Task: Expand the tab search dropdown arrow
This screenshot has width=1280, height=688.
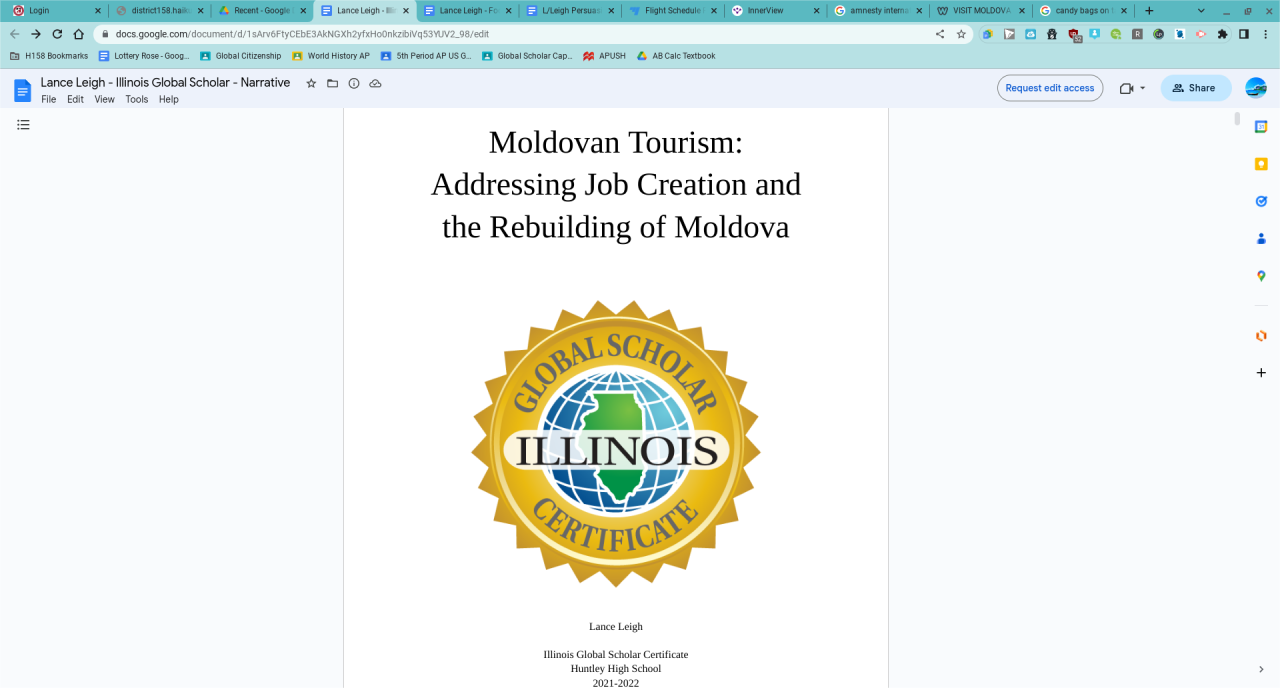Action: (1201, 10)
